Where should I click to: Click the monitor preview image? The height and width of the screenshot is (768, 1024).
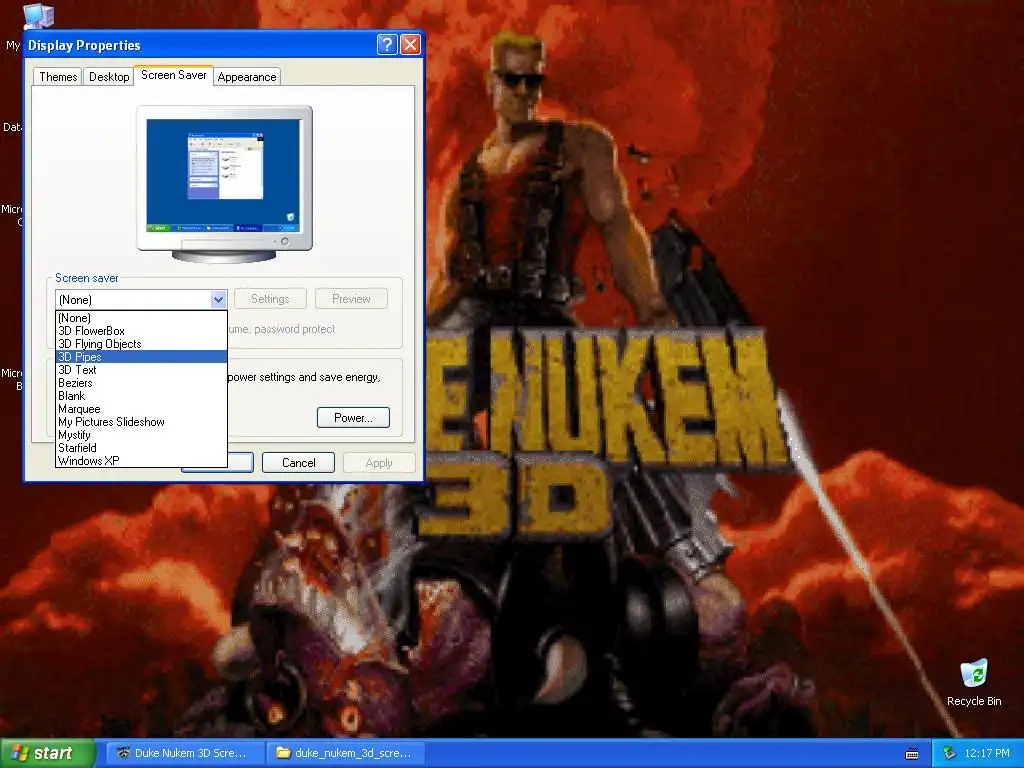(x=224, y=184)
